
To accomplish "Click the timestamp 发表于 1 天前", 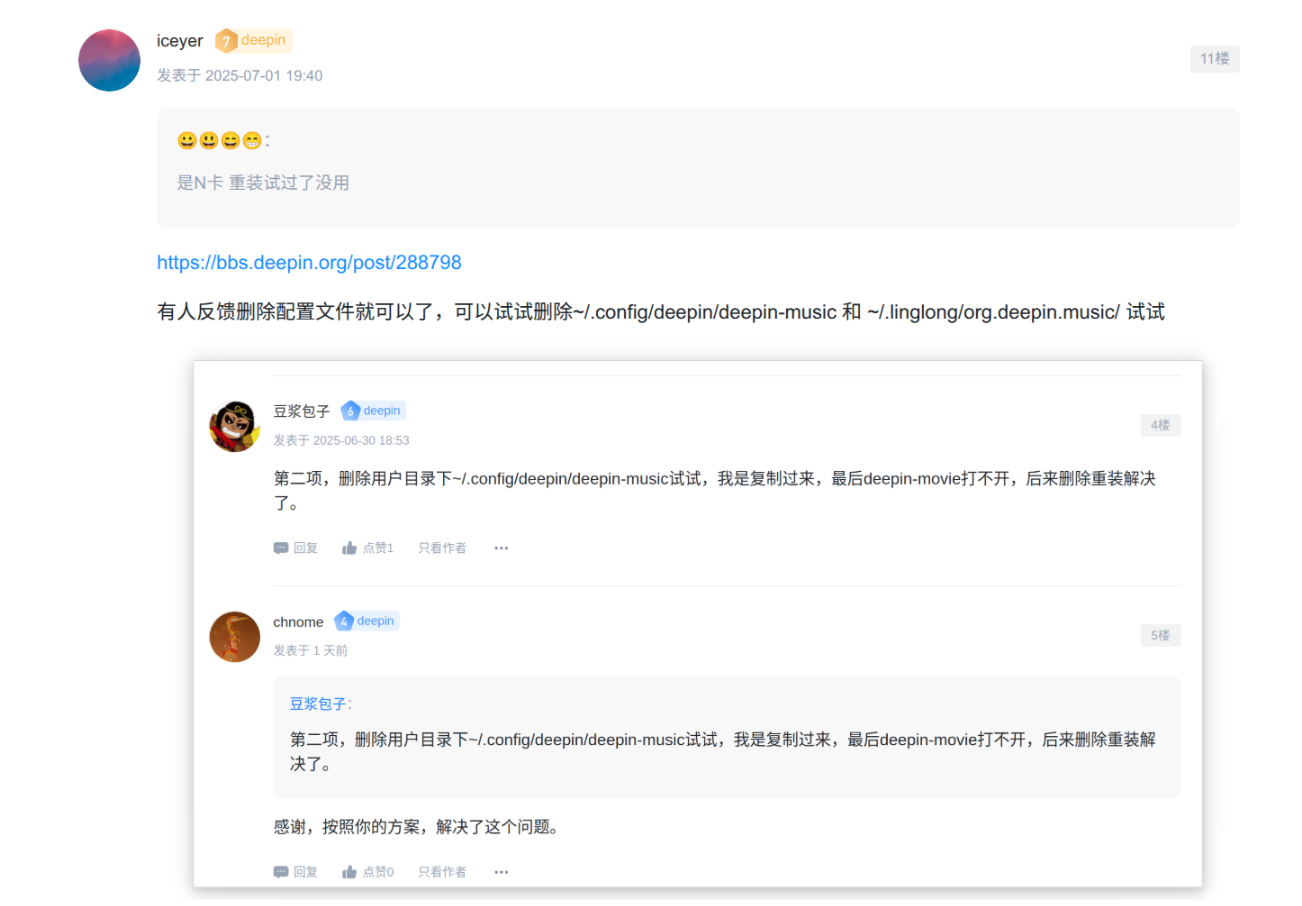I will pyautogui.click(x=310, y=650).
